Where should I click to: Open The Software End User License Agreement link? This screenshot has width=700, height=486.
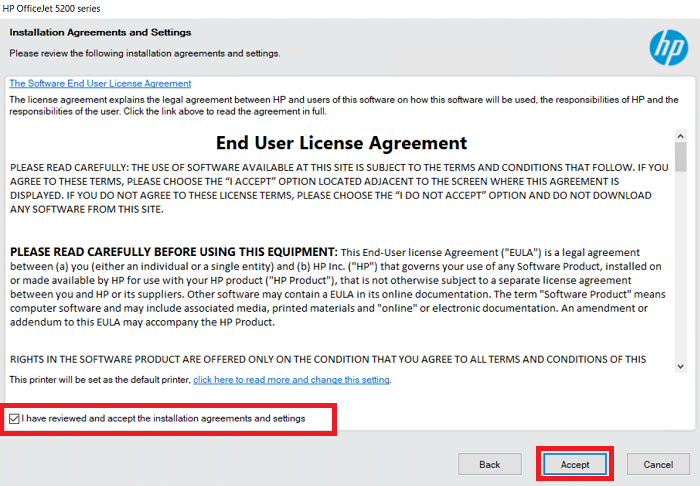pos(100,83)
